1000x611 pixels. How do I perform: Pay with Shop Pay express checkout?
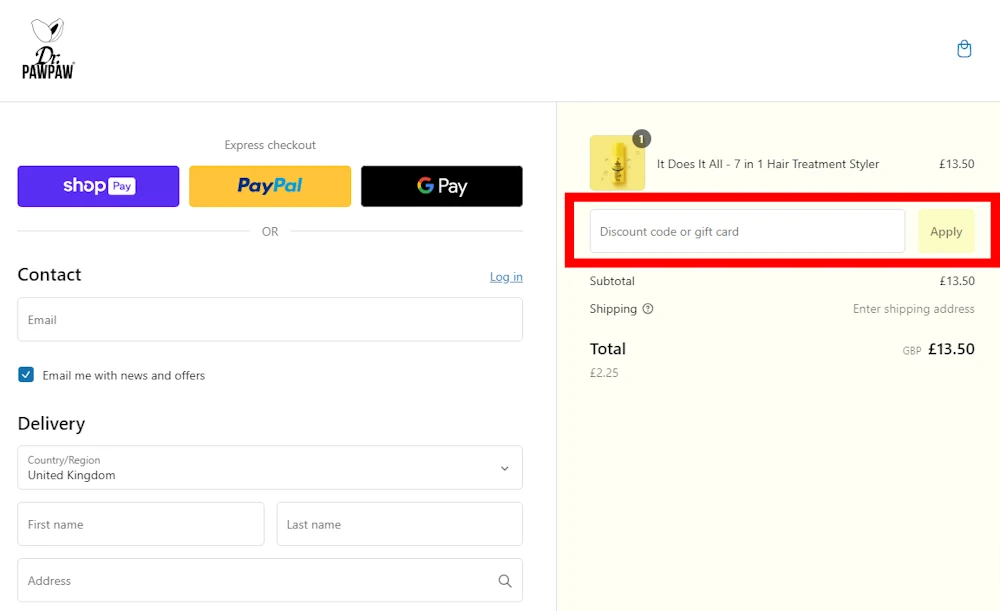(x=98, y=186)
